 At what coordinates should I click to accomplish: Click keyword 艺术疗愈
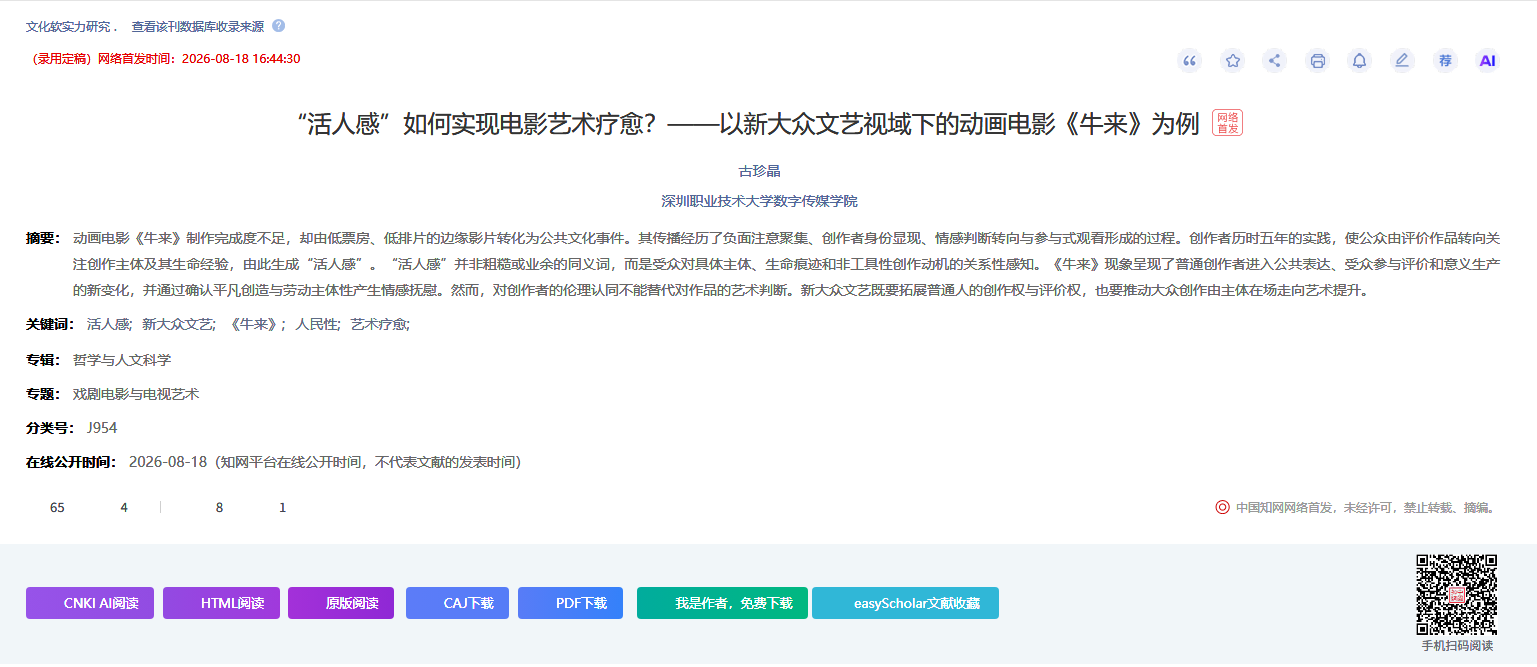(x=378, y=324)
